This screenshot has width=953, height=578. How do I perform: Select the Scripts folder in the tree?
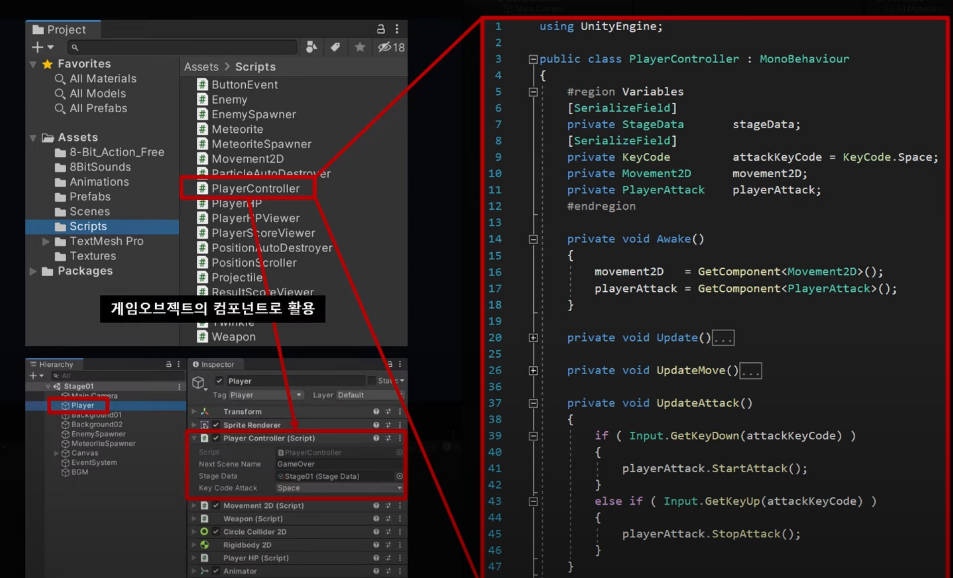[x=102, y=227]
